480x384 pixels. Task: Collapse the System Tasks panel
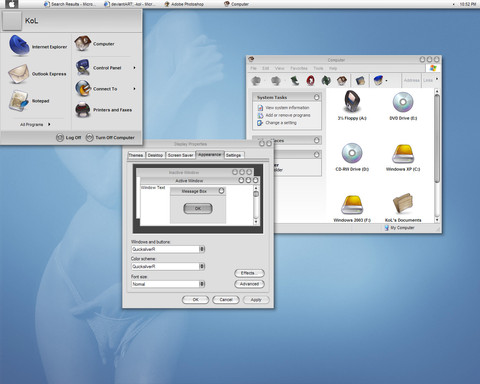click(316, 97)
